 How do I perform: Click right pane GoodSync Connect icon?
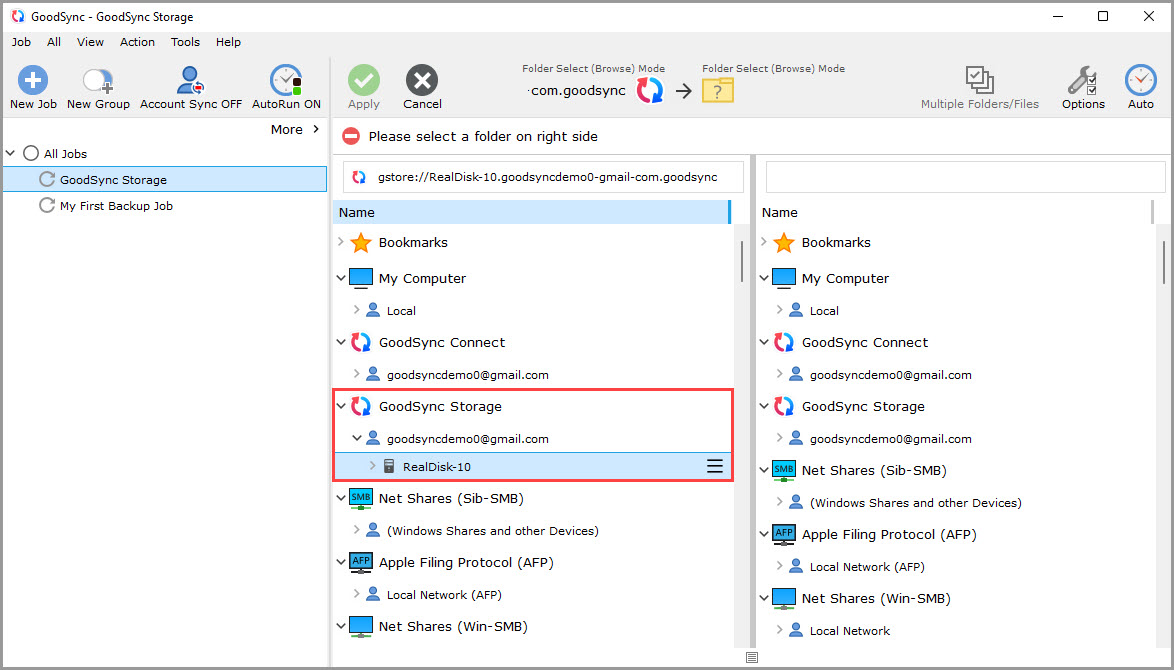coord(784,342)
